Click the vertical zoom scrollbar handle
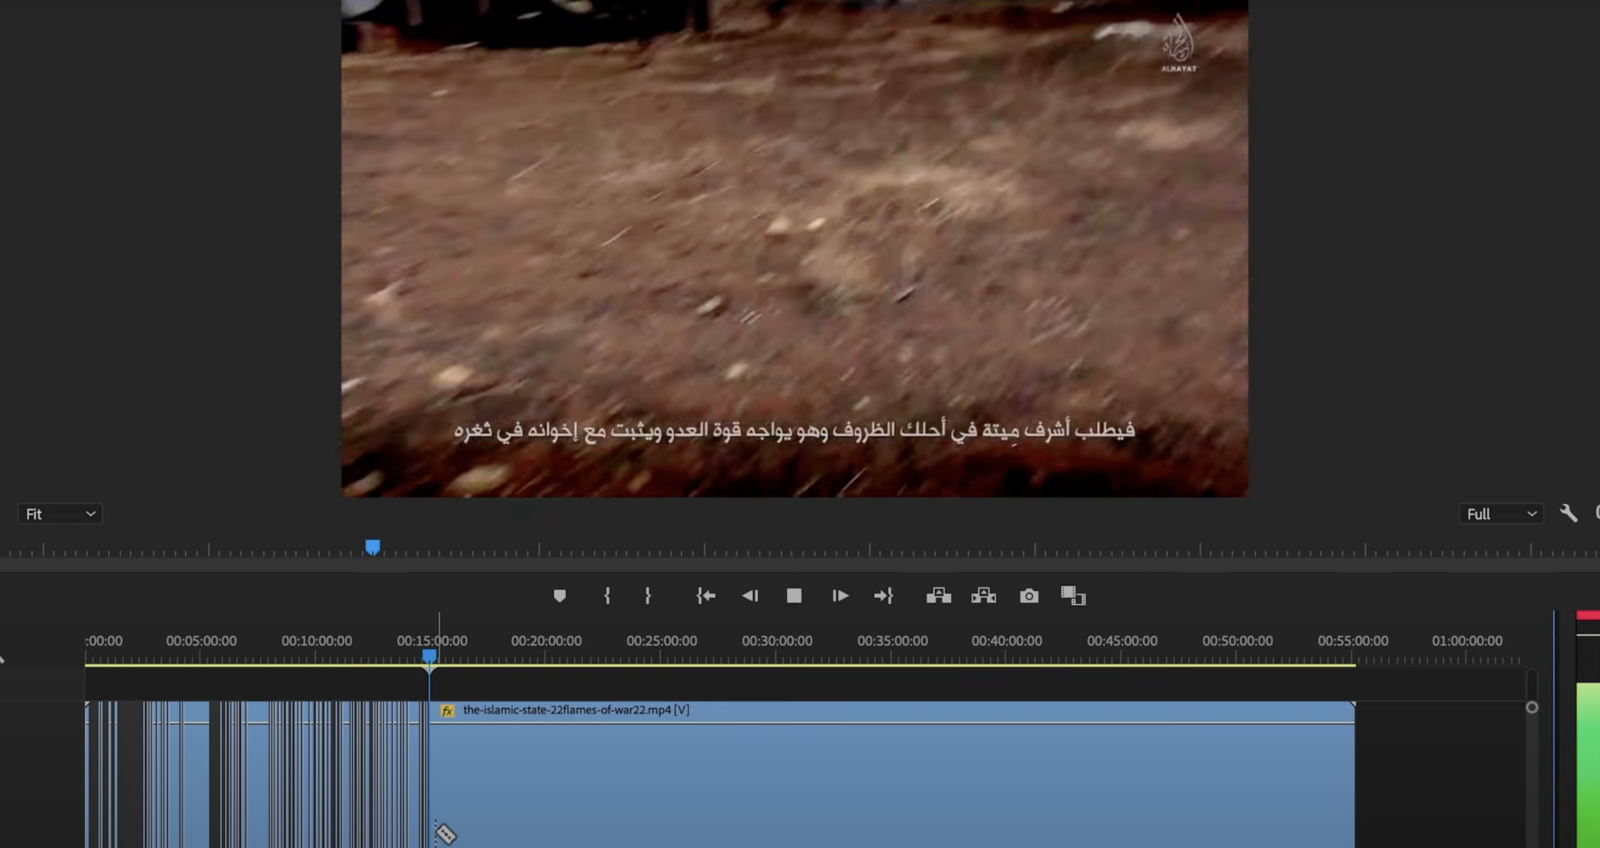 pyautogui.click(x=1531, y=707)
